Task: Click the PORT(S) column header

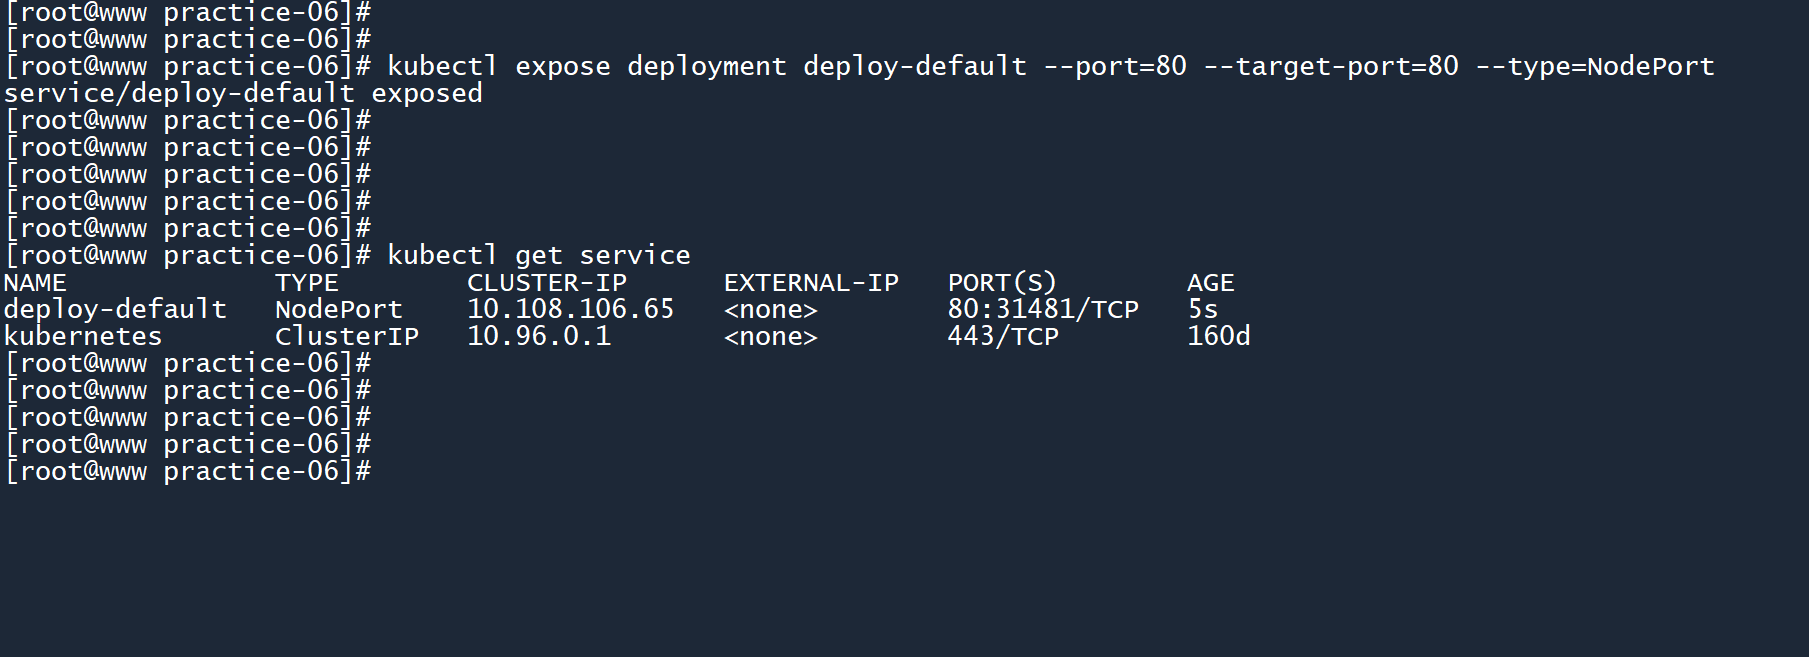Action: (1002, 283)
